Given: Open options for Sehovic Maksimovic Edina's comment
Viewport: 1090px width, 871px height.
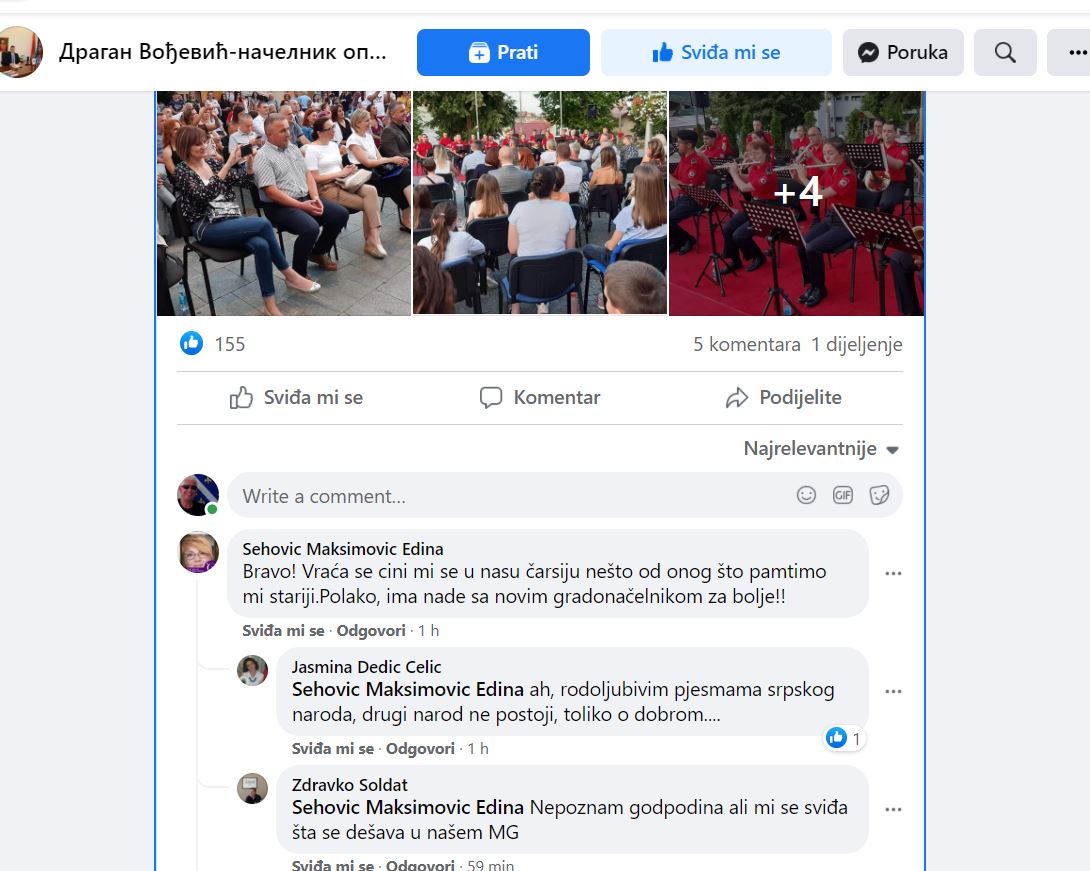Looking at the screenshot, I should coord(893,574).
